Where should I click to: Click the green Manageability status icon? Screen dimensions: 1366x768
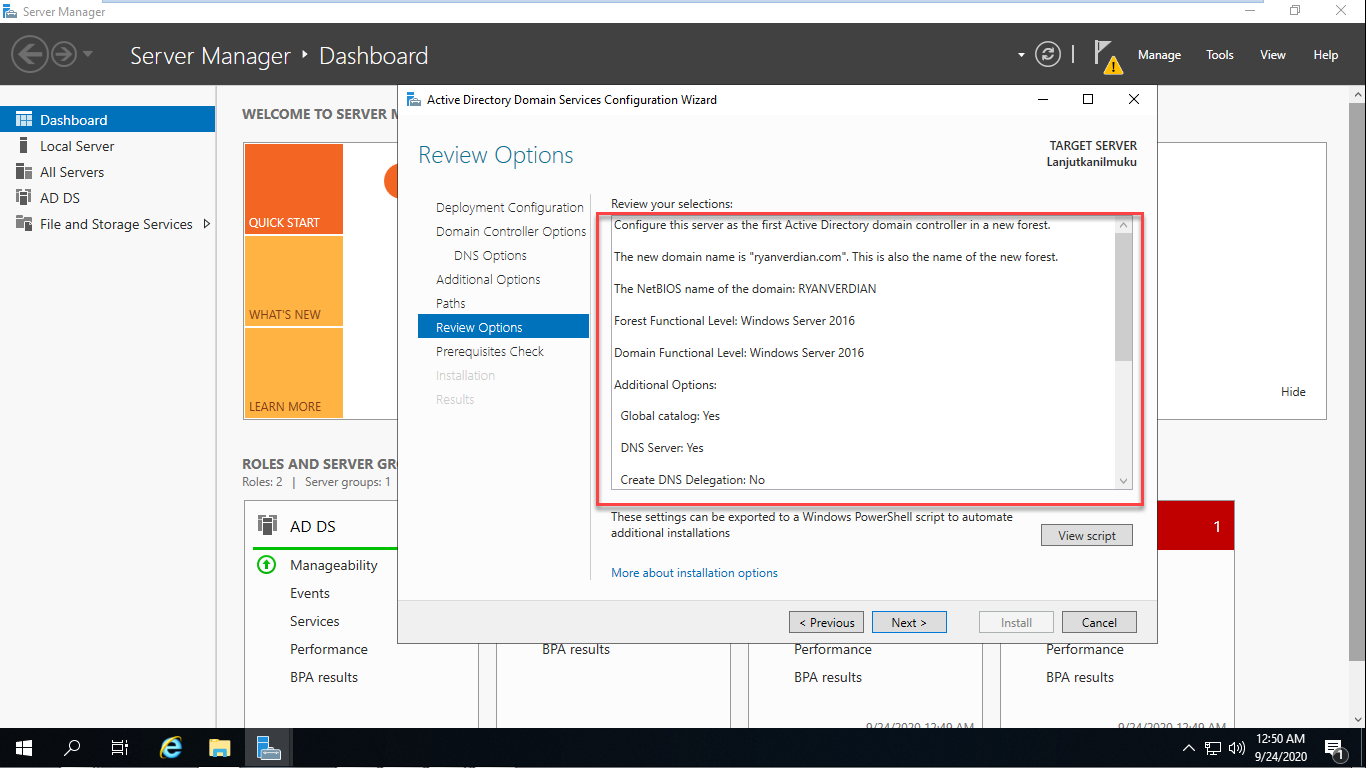pyautogui.click(x=265, y=565)
